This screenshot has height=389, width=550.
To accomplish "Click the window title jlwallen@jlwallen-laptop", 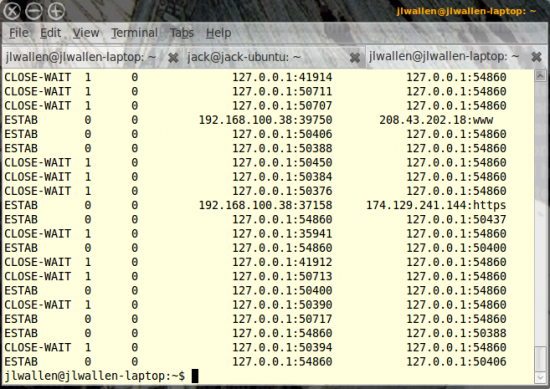I will pyautogui.click(x=466, y=11).
